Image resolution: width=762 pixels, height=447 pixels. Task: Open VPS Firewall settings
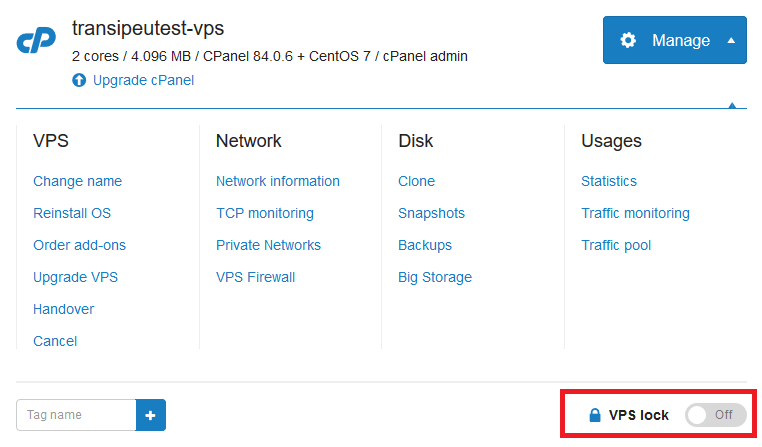[x=255, y=277]
